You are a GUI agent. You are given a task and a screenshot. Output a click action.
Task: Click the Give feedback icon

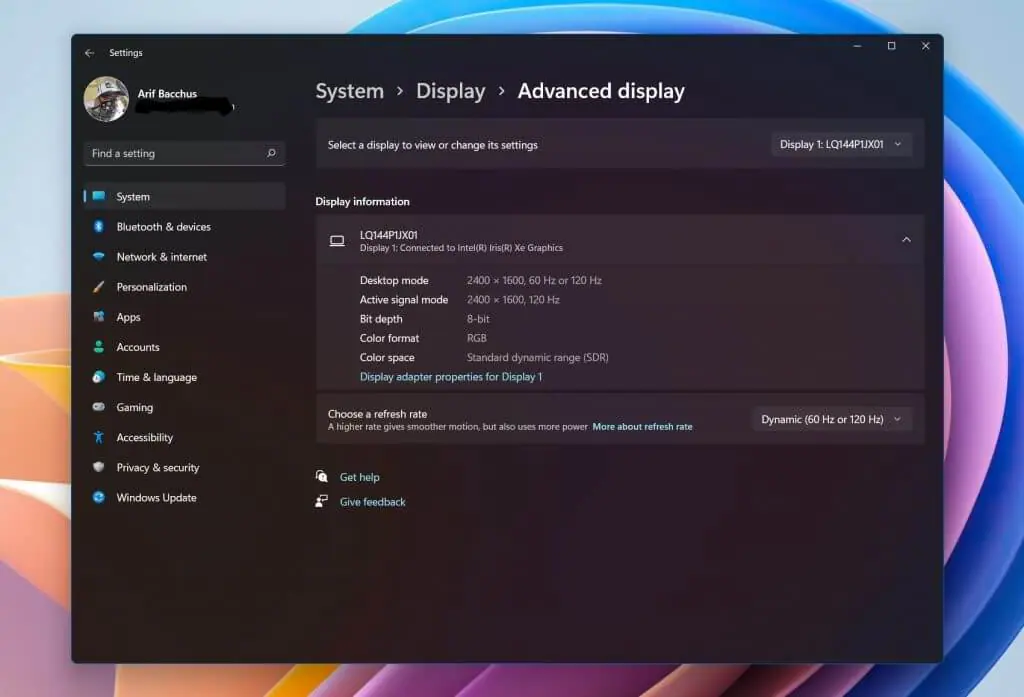321,501
